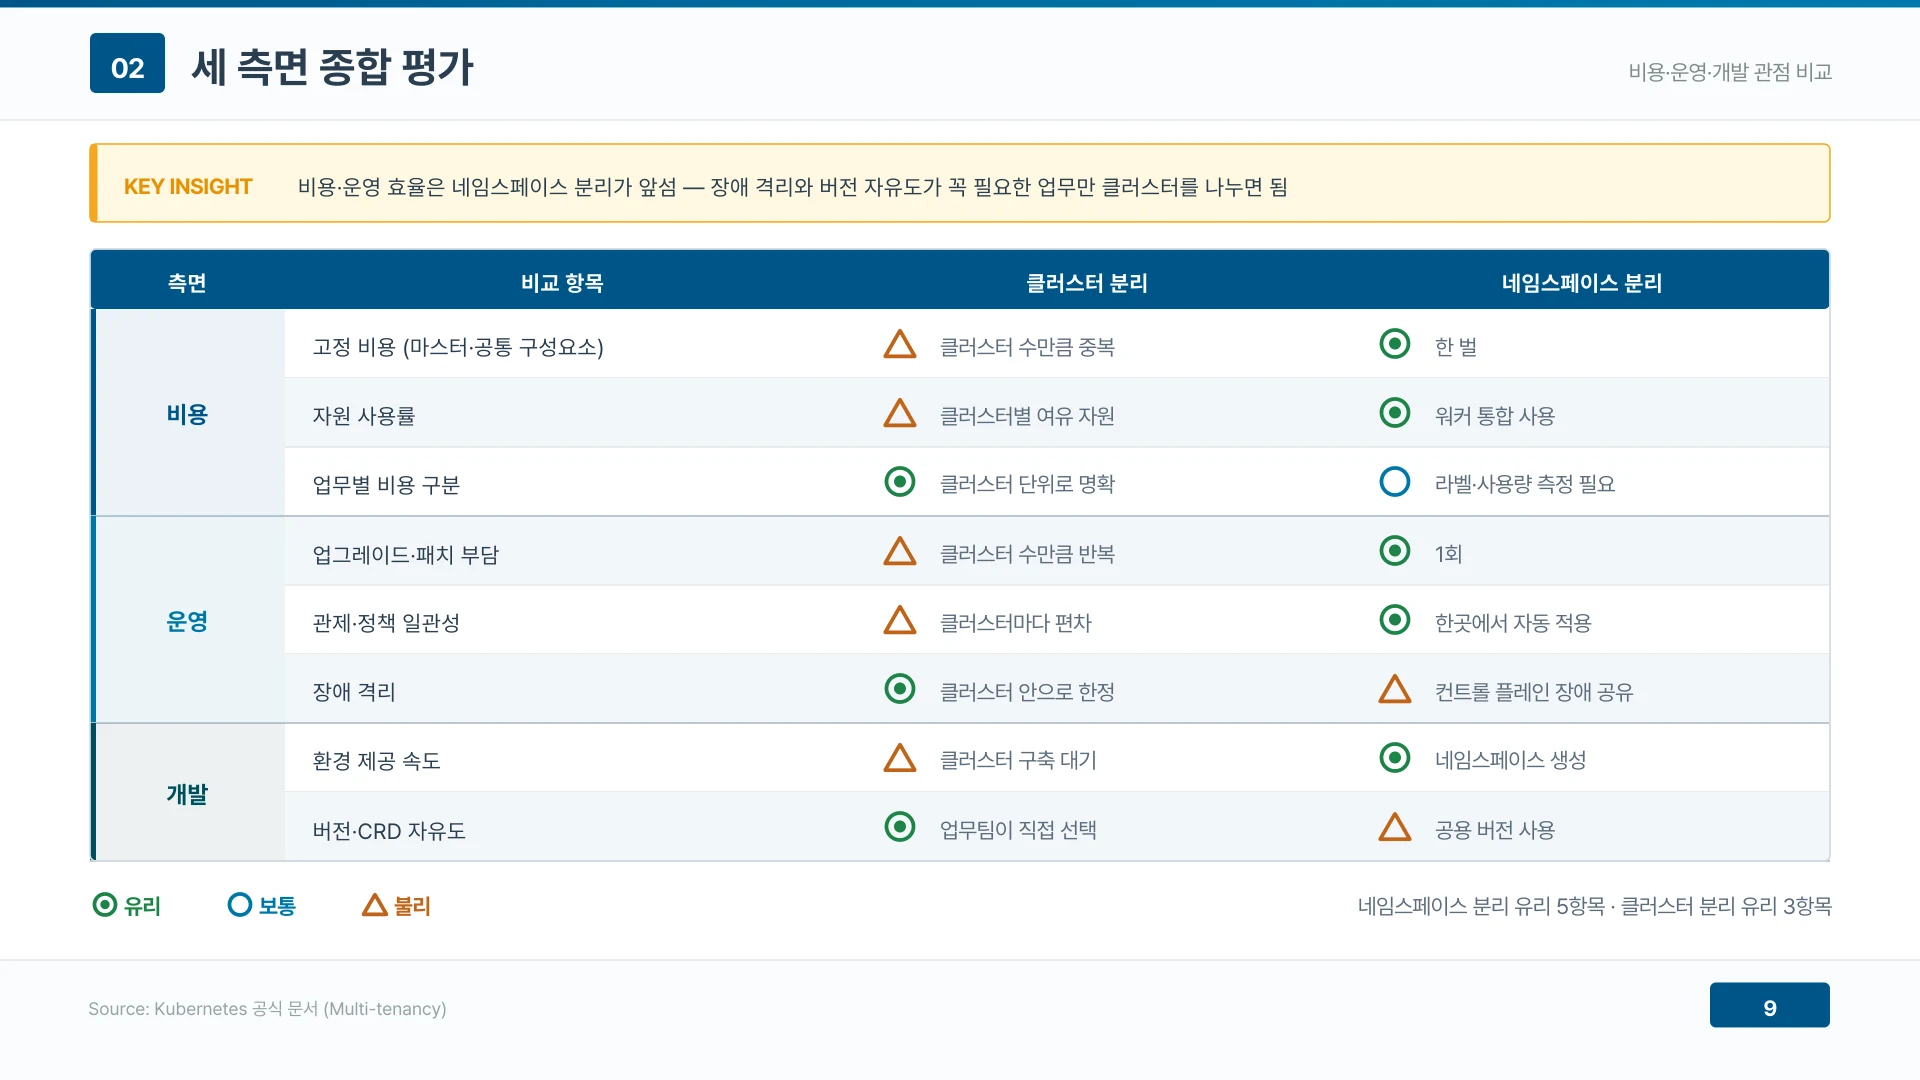Click the 불리 legend triangle icon

click(x=375, y=906)
